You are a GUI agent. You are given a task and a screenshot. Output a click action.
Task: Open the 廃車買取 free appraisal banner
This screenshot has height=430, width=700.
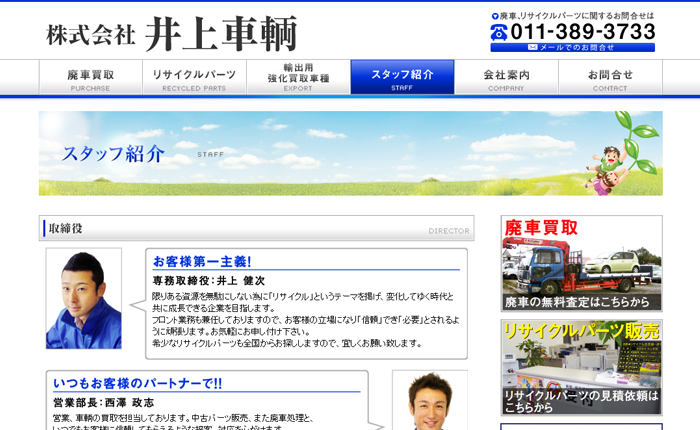[581, 263]
